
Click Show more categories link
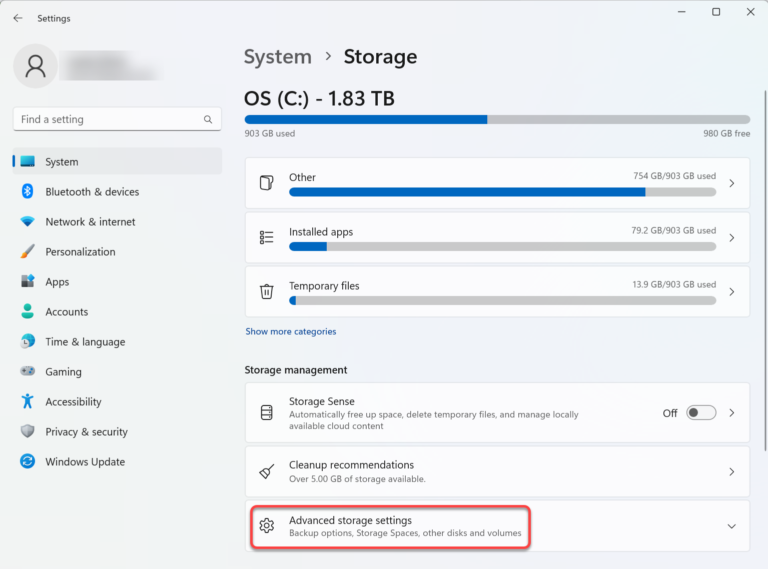tap(291, 332)
